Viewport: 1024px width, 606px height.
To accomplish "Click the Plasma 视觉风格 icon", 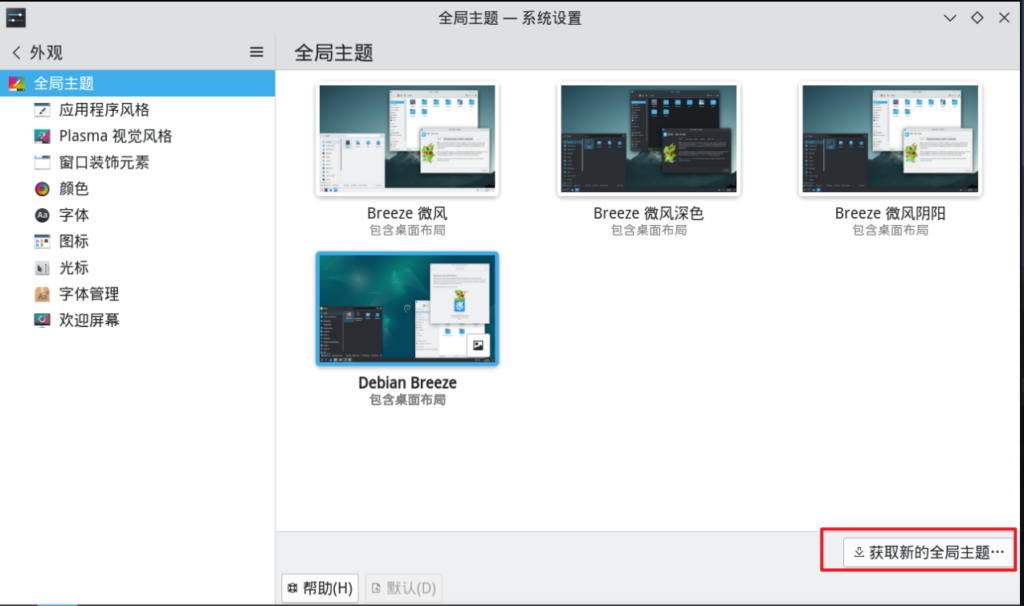I will (x=42, y=136).
